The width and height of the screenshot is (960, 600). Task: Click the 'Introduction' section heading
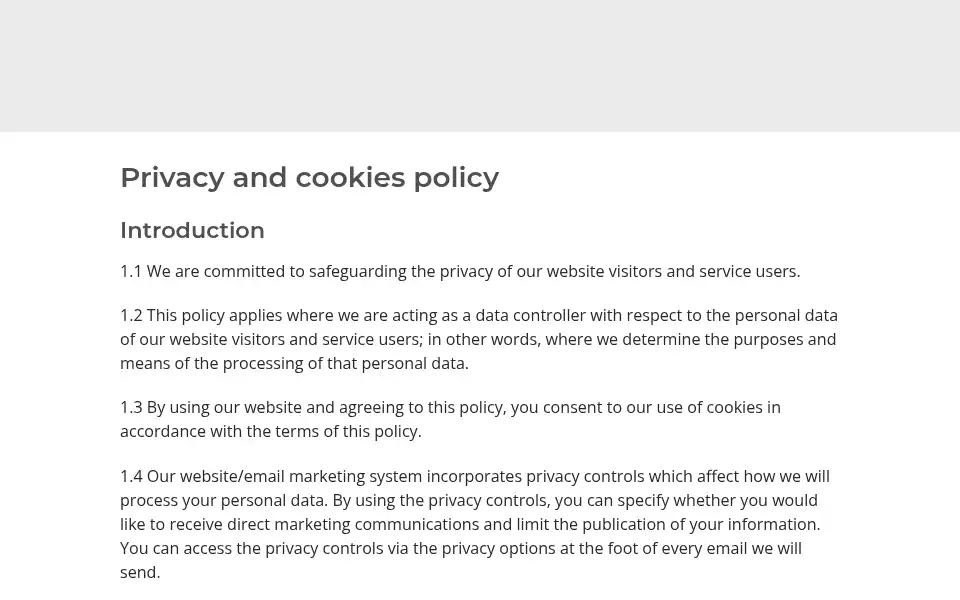[x=192, y=230]
